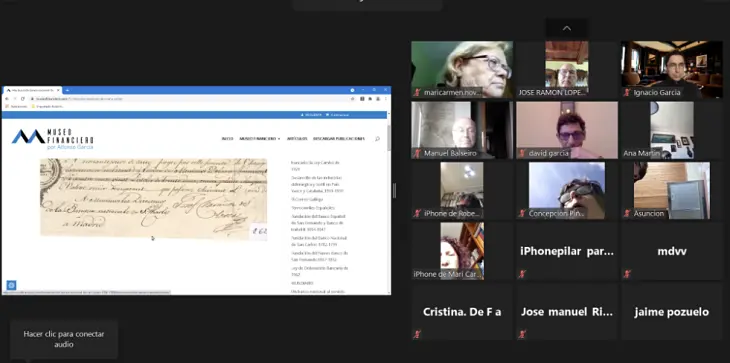Expand MUSEO FINANCIERO dropdown menu

[x=260, y=139]
